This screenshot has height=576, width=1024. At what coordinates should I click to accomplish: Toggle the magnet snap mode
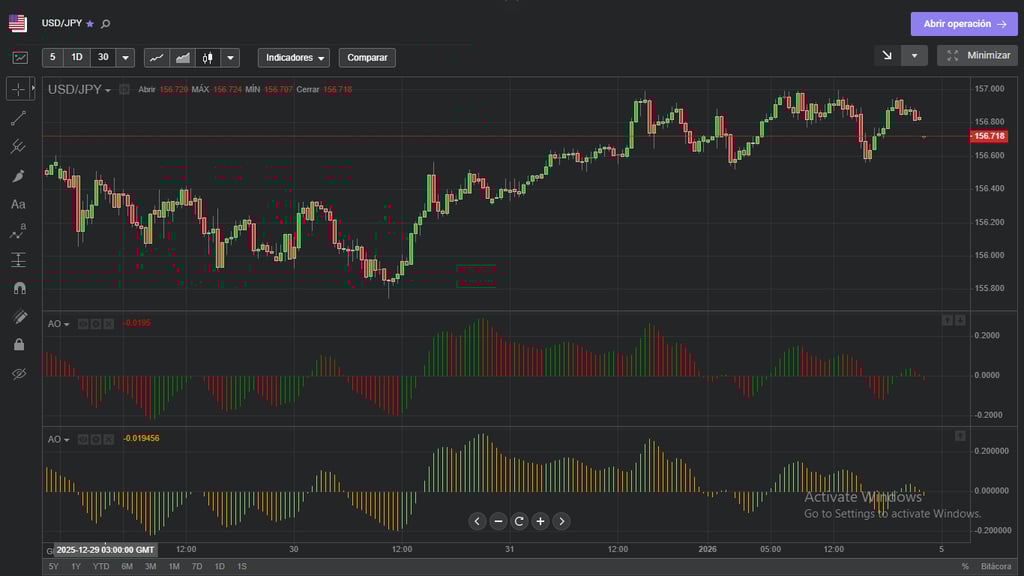[19, 288]
